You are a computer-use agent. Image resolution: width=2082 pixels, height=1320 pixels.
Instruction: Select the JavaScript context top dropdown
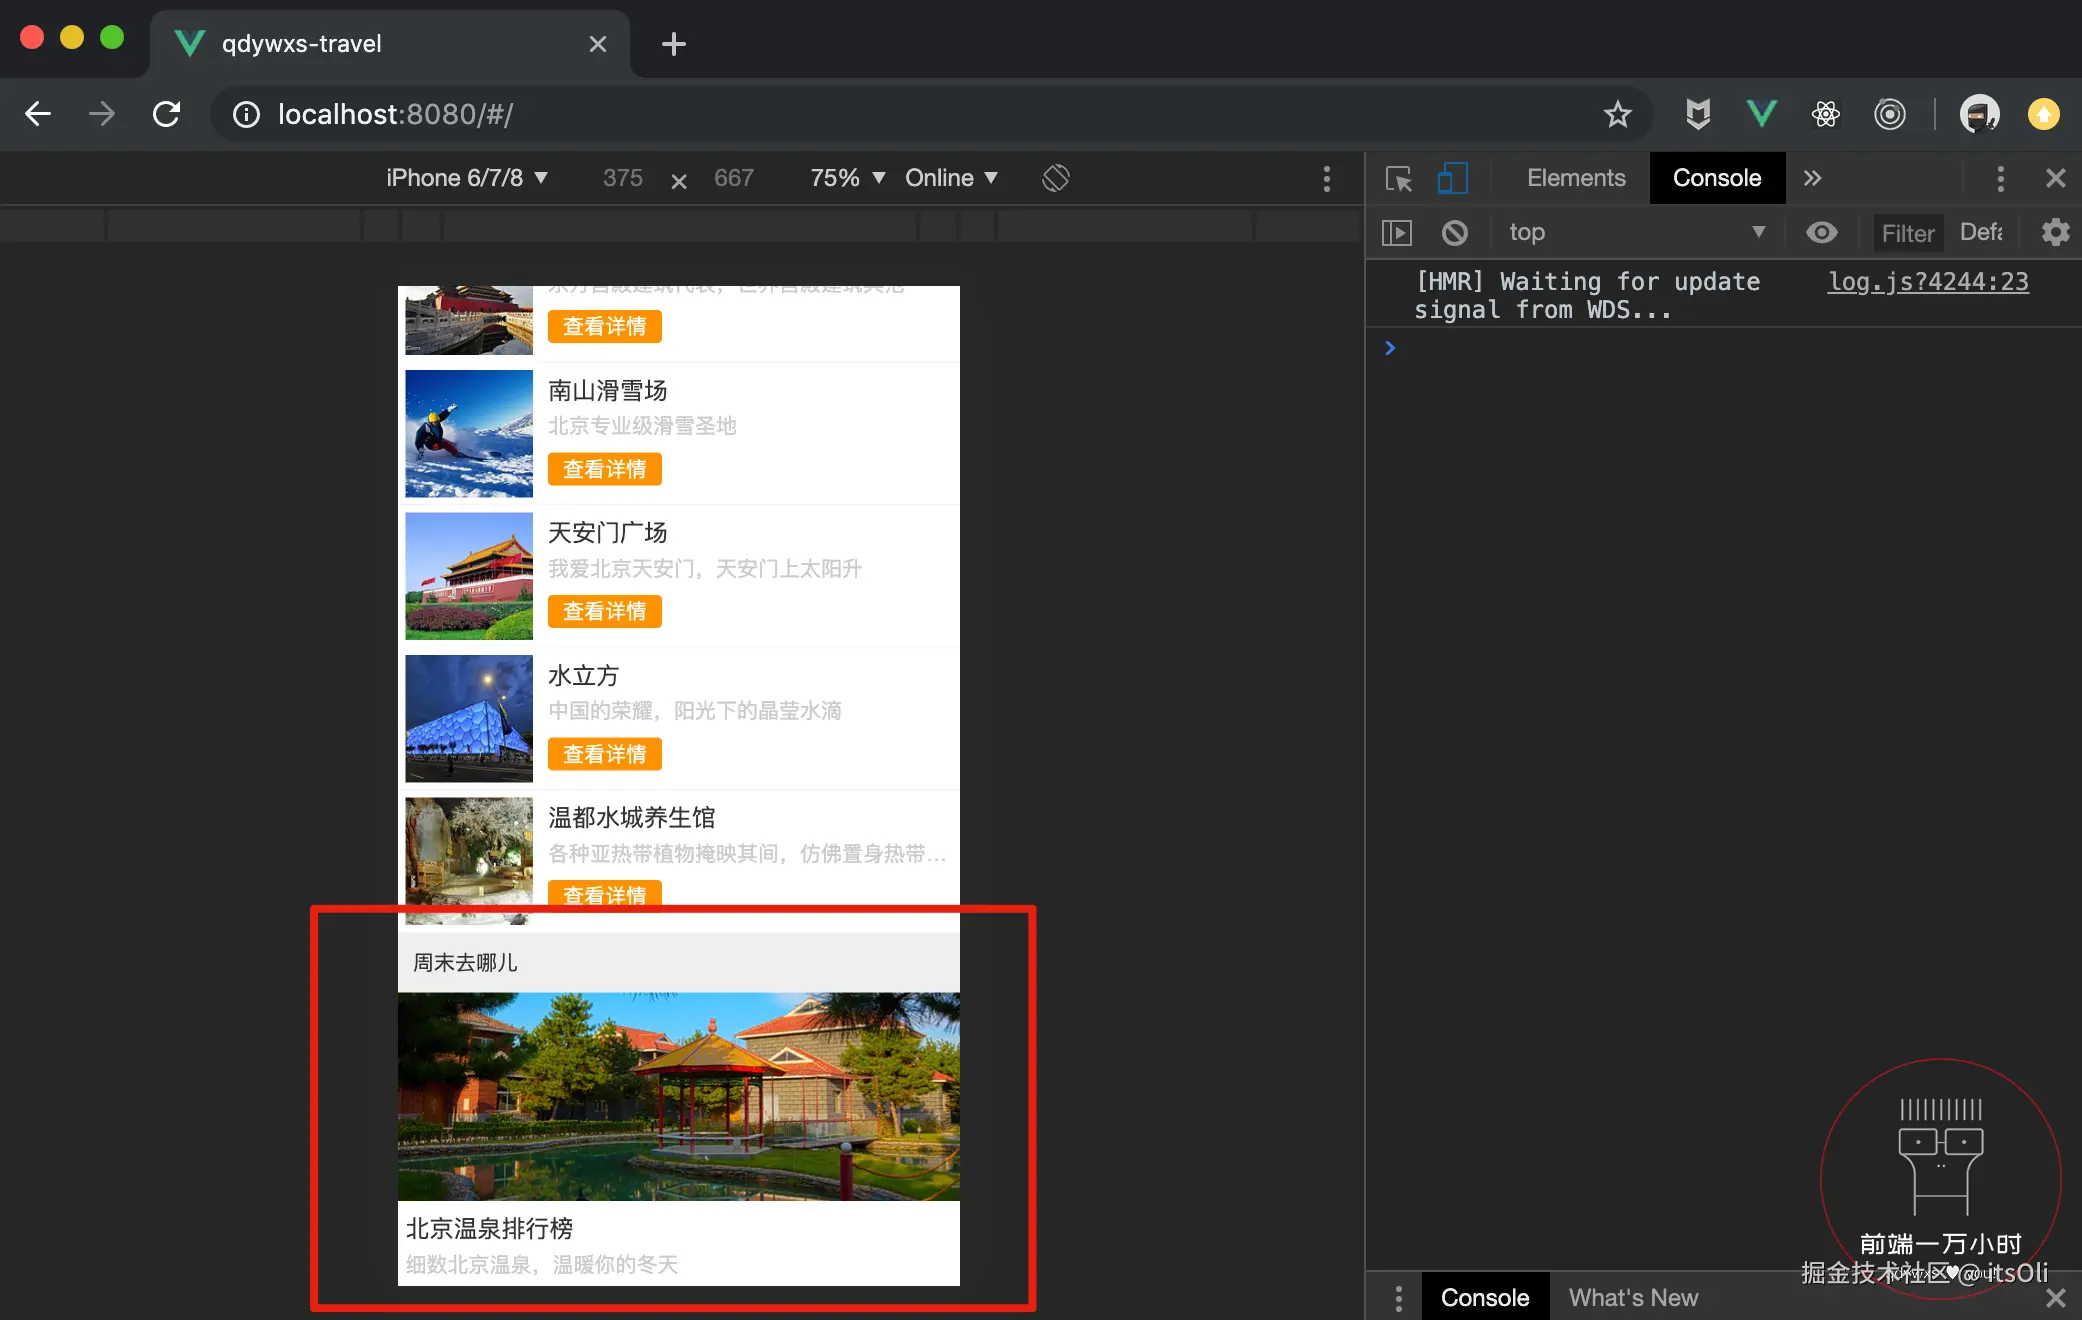pyautogui.click(x=1636, y=233)
